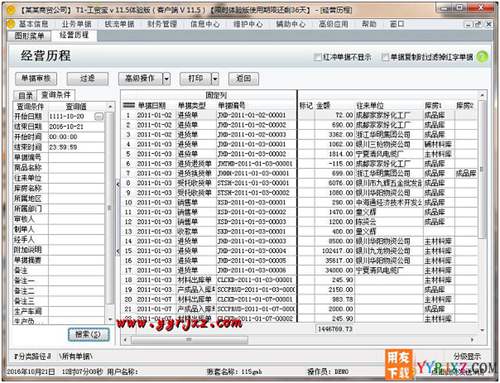Click the 打印 button

196,79
